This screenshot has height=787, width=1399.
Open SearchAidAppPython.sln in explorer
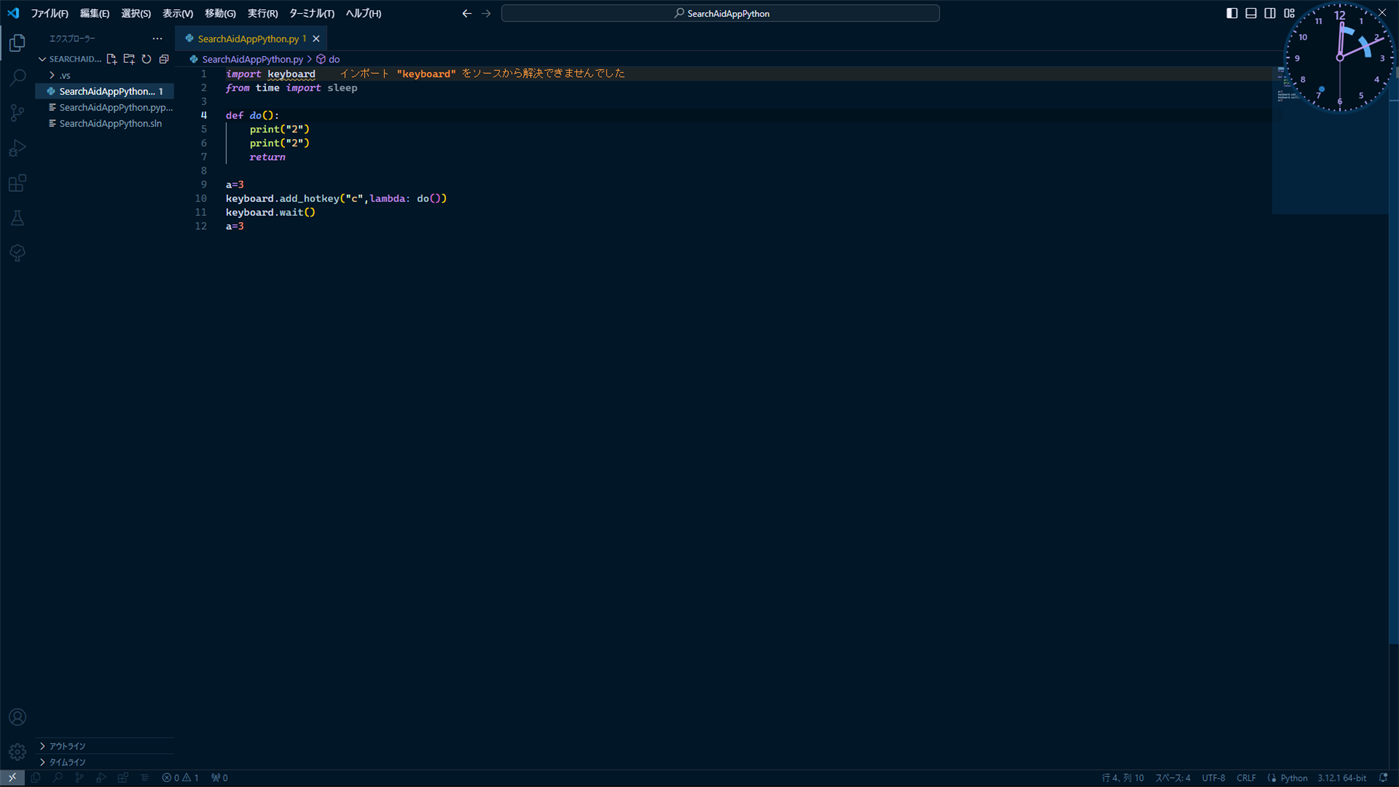pyautogui.click(x=104, y=123)
